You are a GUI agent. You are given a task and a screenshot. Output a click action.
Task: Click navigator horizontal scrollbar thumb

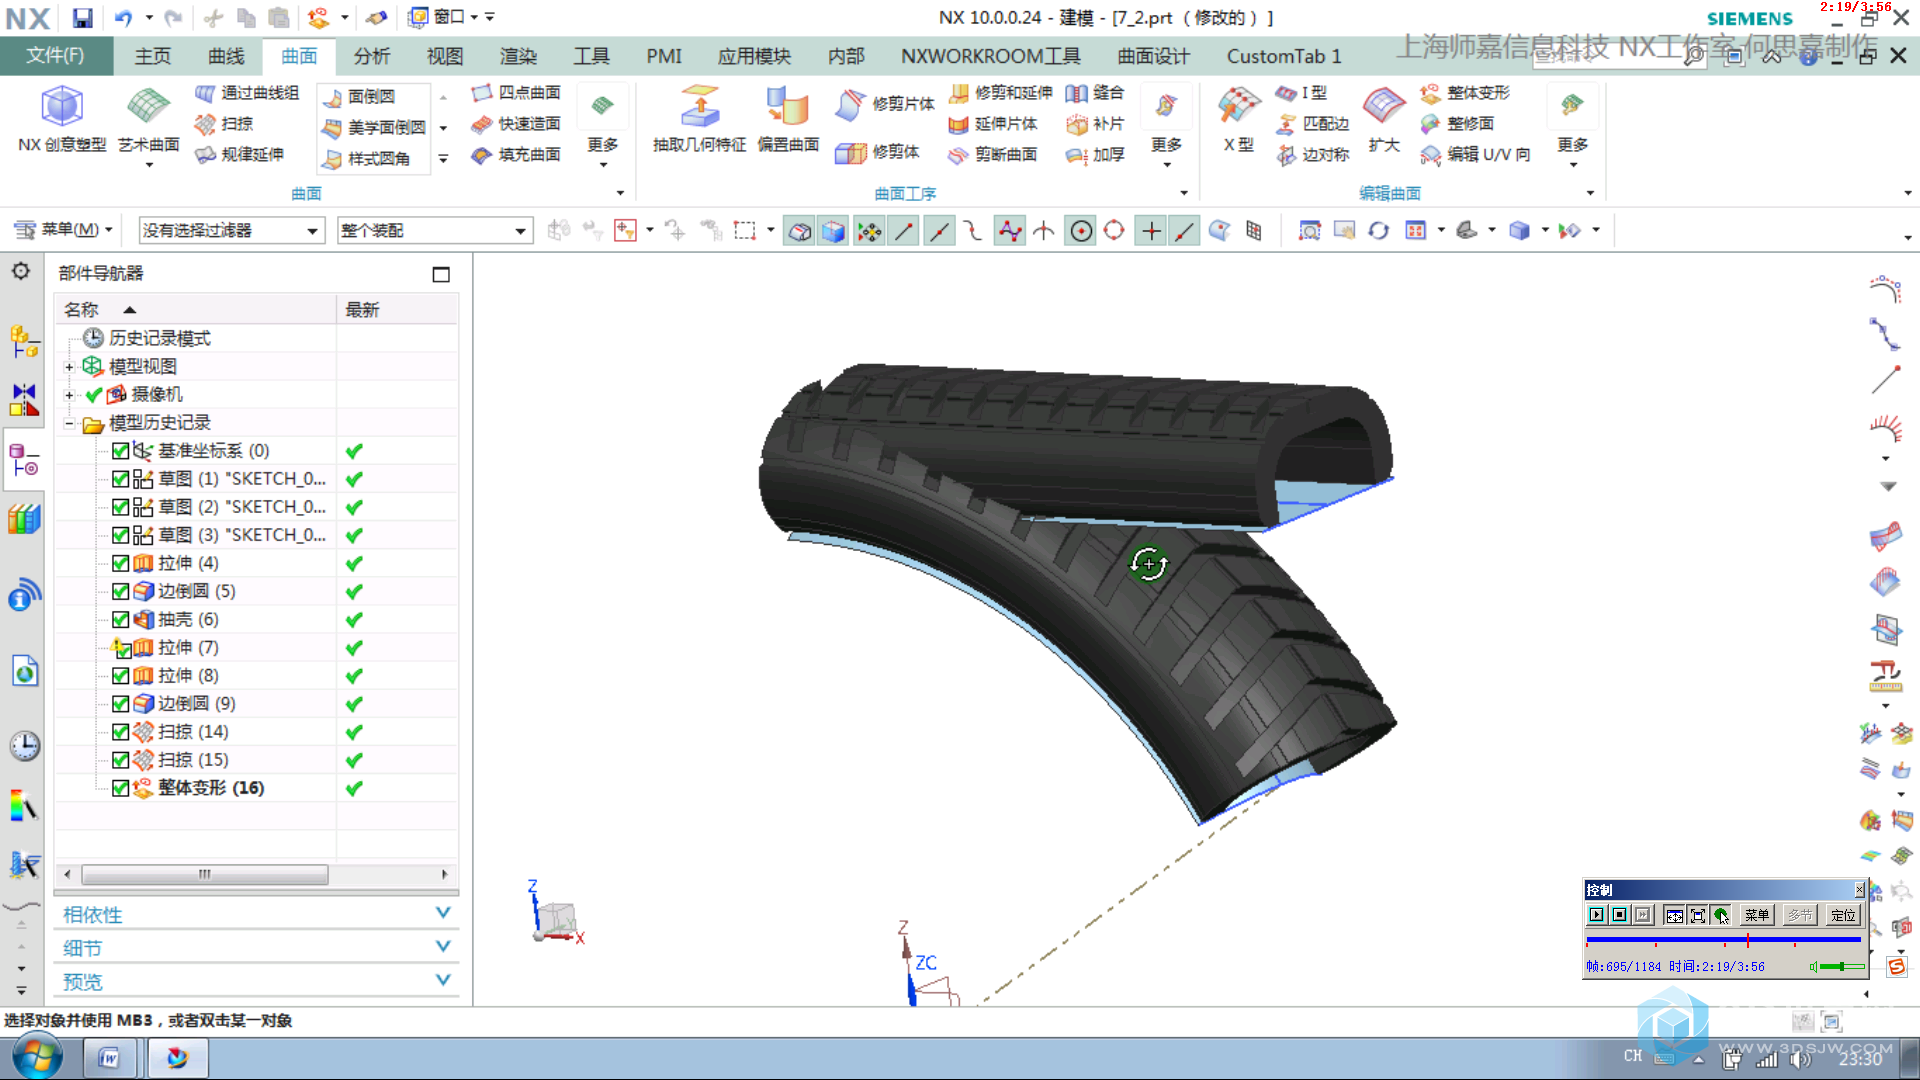(x=204, y=874)
